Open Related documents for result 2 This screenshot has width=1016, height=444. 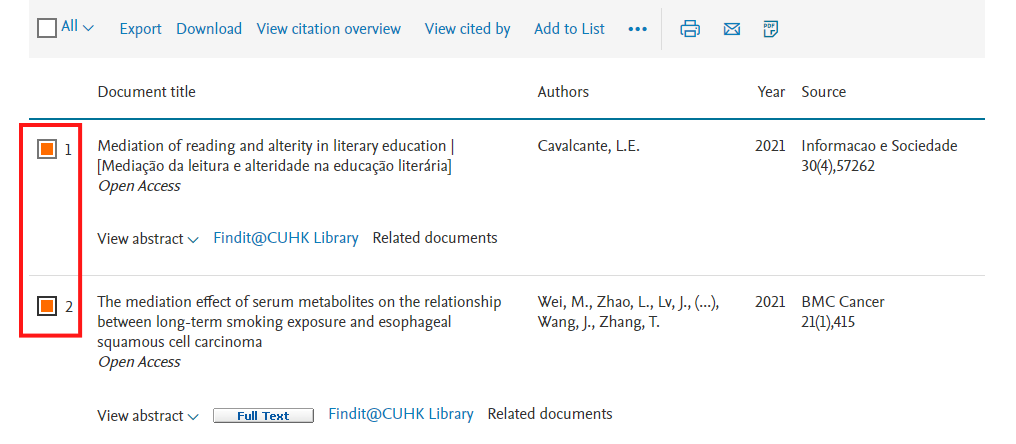550,414
